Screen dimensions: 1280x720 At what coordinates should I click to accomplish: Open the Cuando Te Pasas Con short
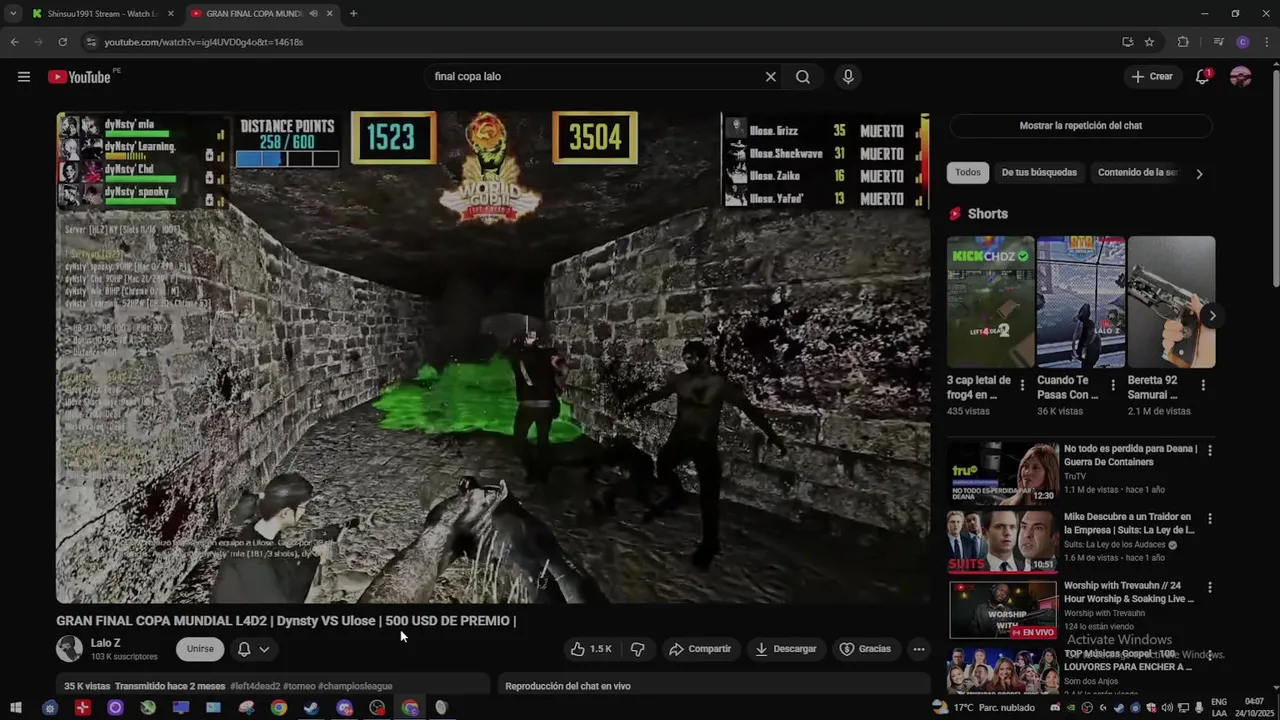[1081, 302]
